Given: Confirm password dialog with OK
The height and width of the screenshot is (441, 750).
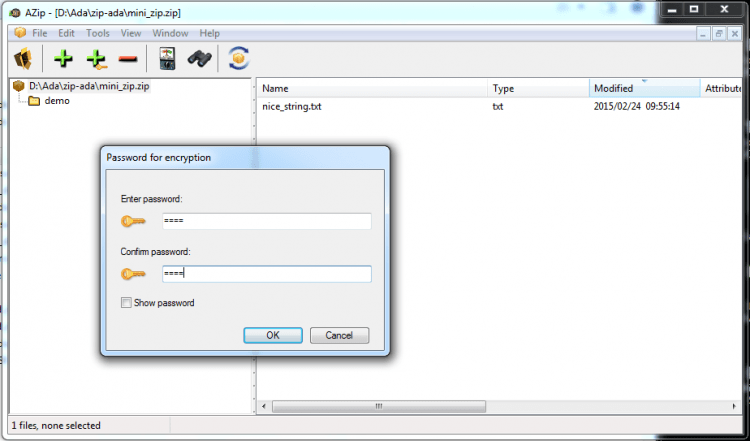Looking at the screenshot, I should click(273, 335).
